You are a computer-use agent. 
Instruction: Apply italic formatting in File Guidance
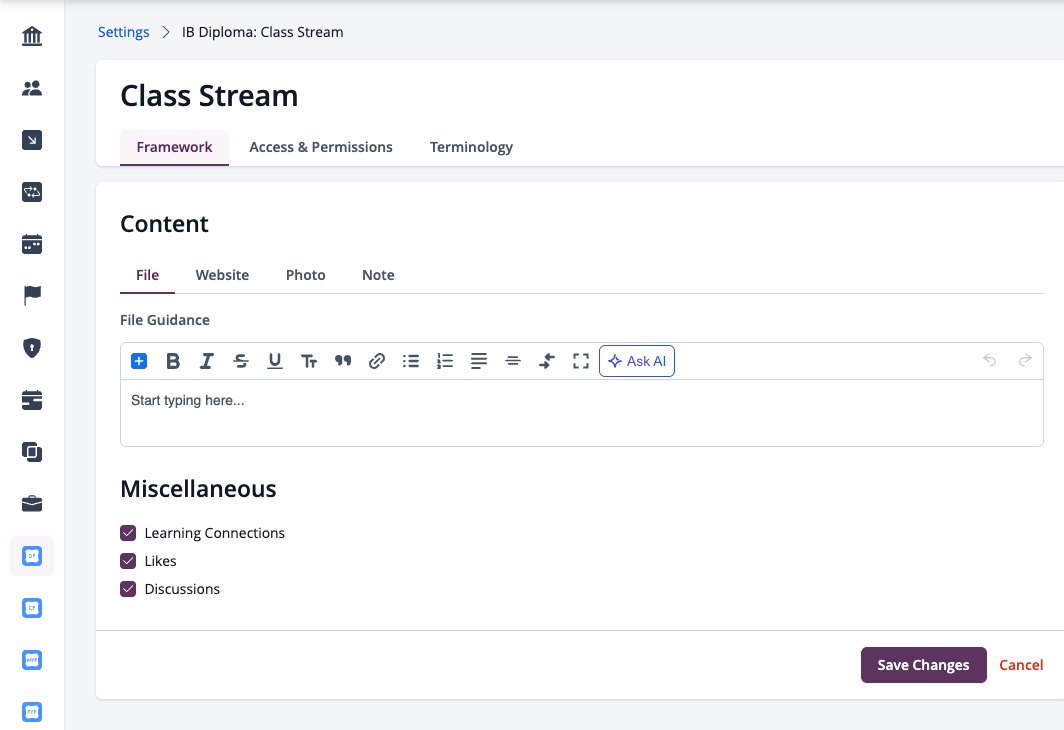coord(207,361)
